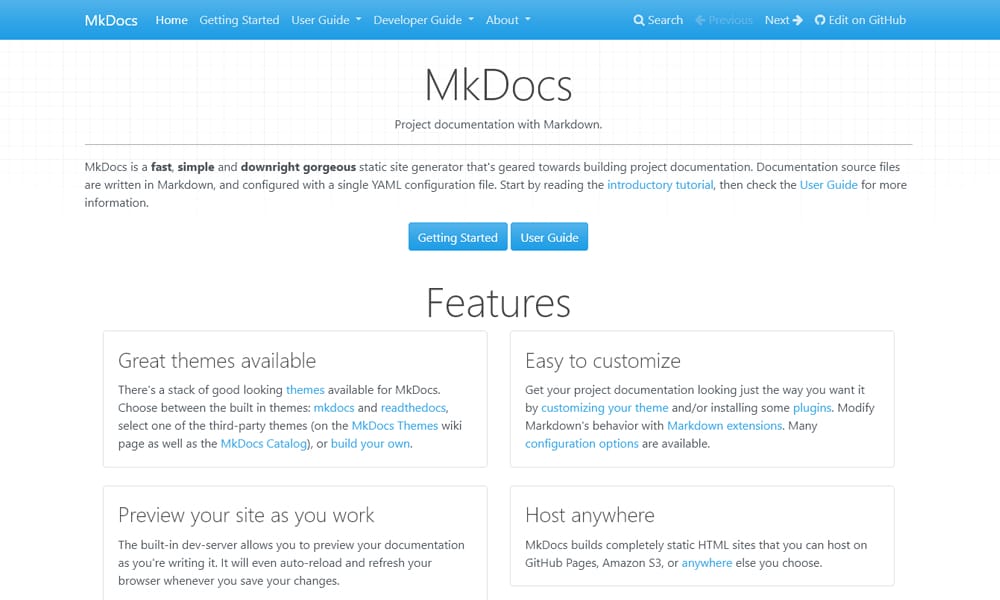1000x600 pixels.
Task: Expand the Developer Guide dropdown
Action: point(422,19)
